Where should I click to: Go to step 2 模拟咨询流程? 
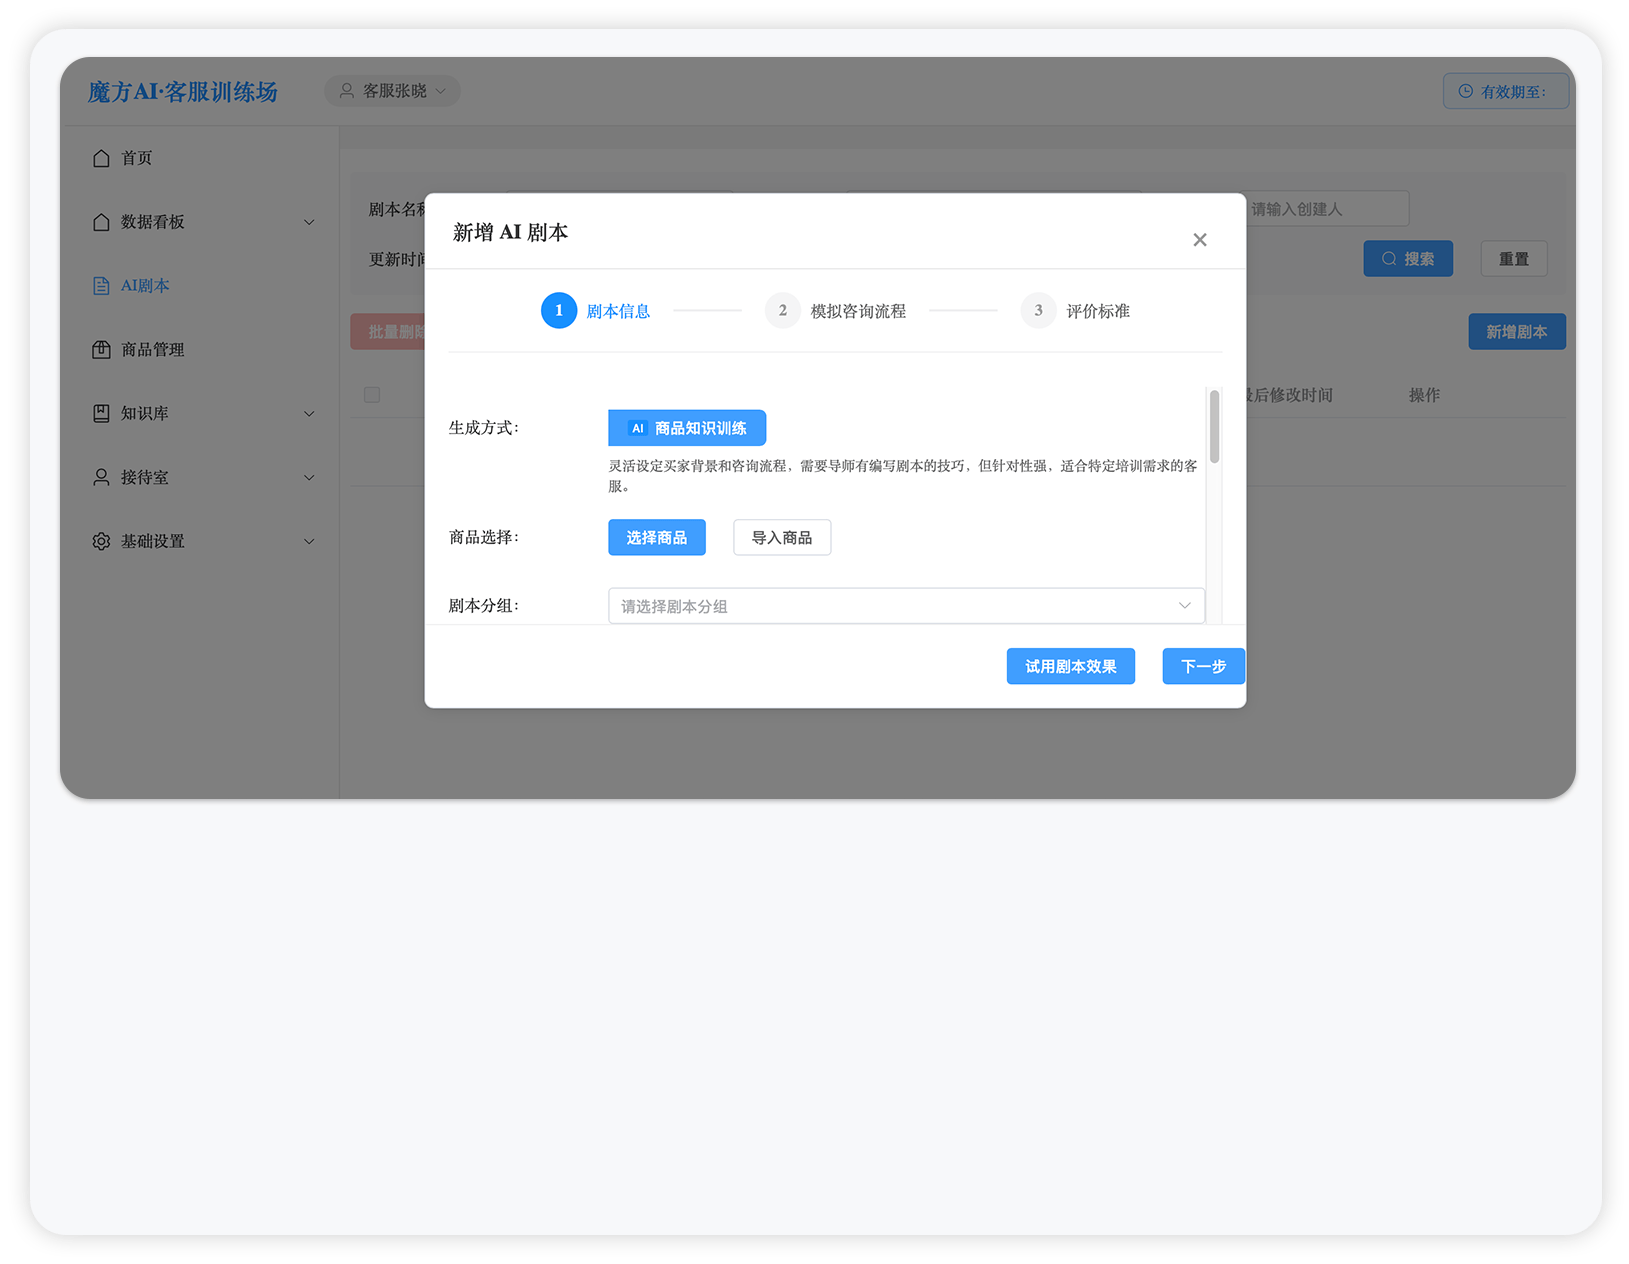836,311
